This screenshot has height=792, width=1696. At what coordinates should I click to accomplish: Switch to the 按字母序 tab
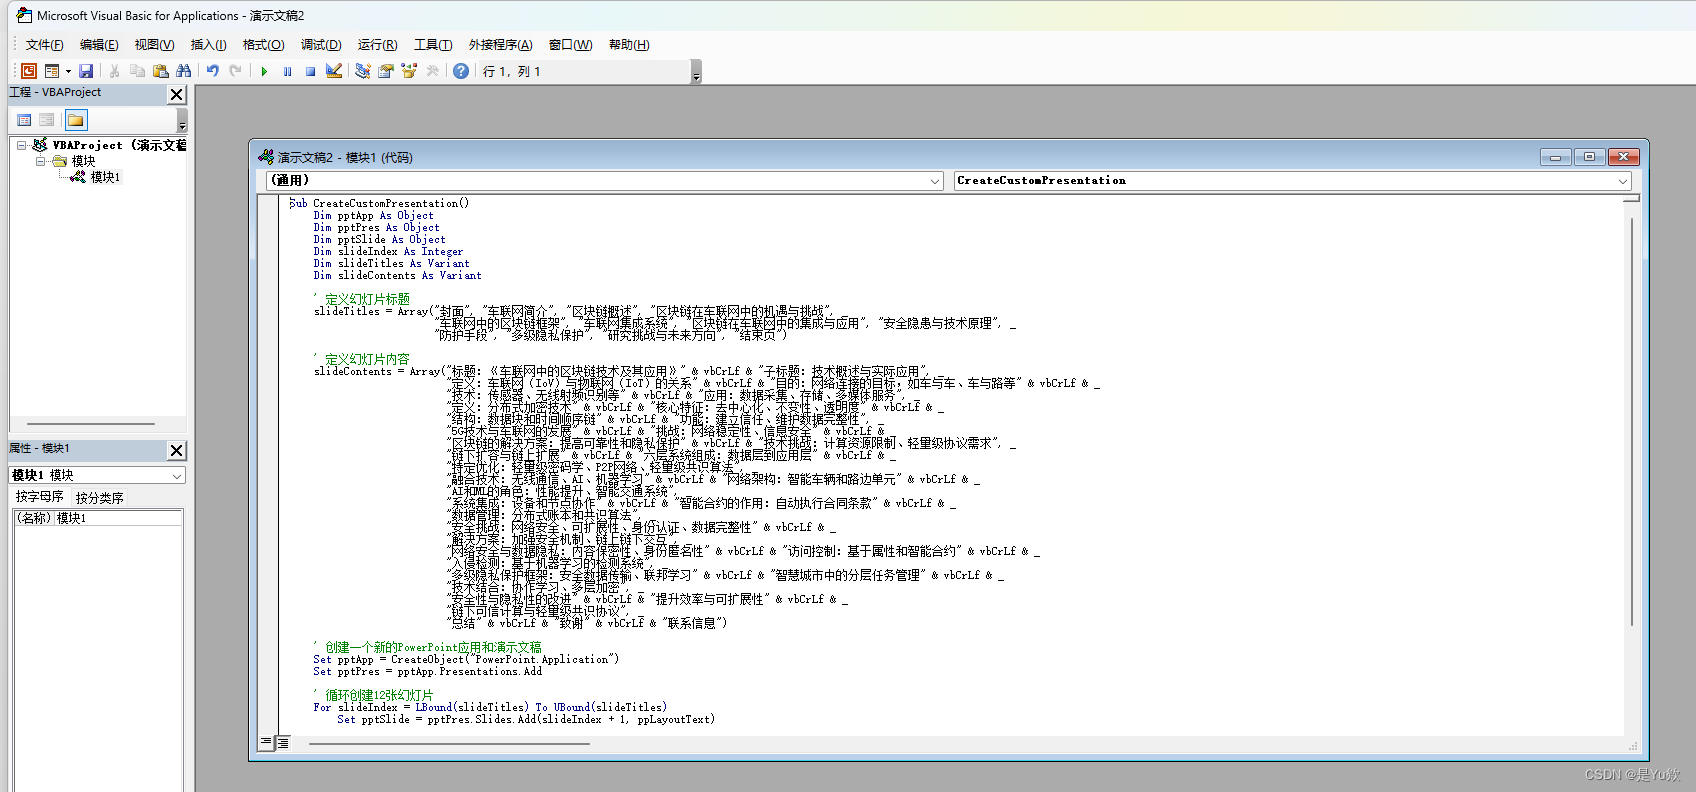click(x=39, y=497)
